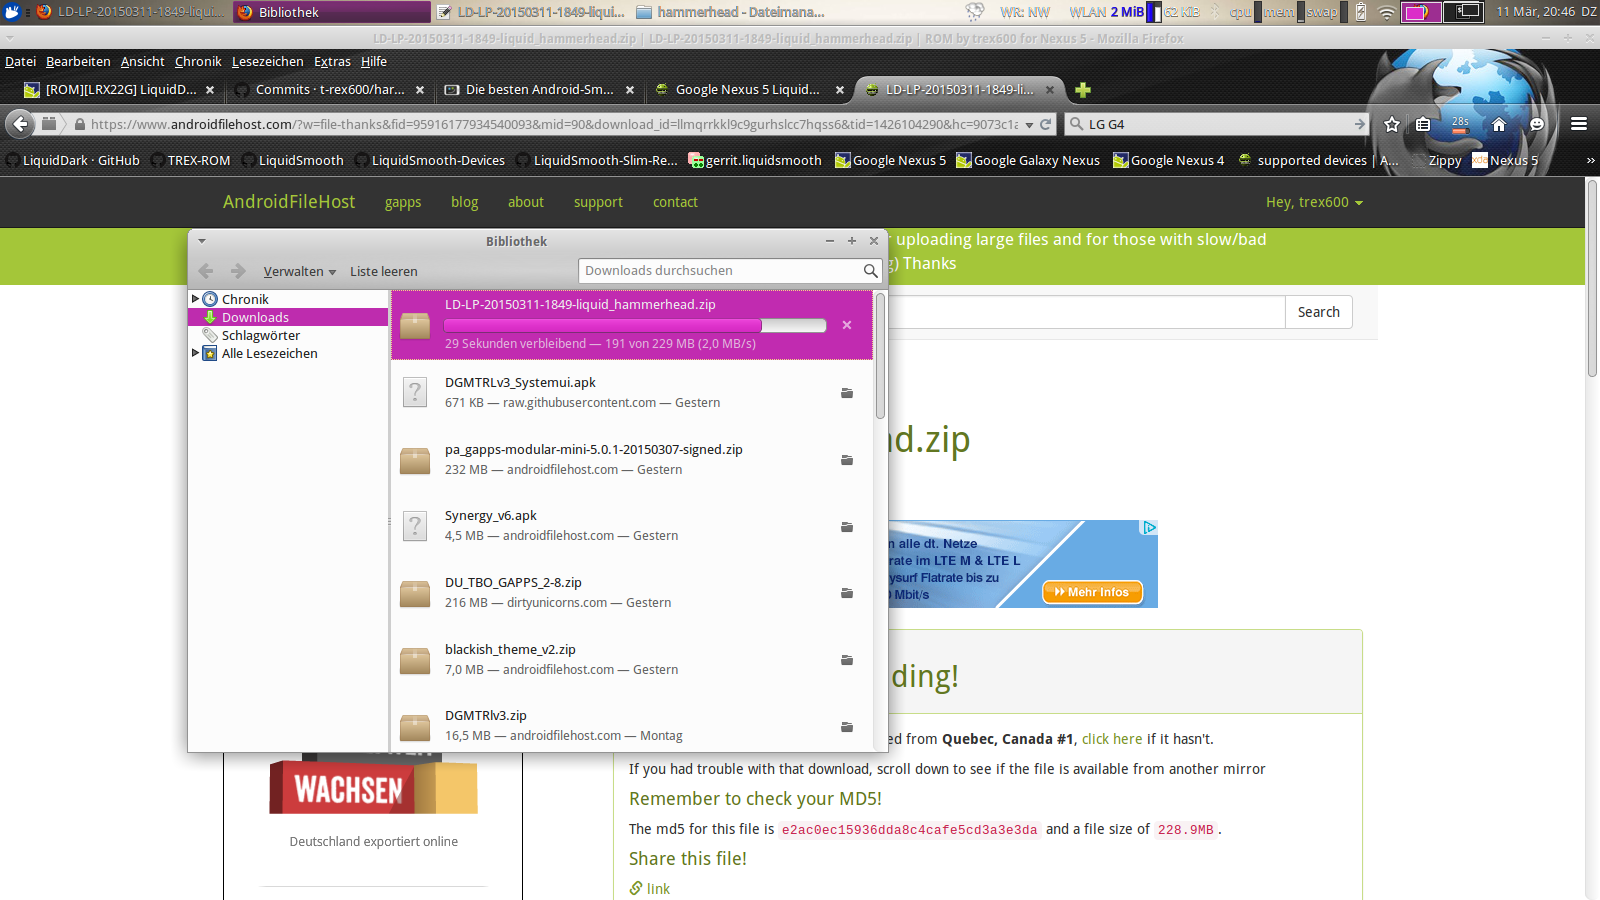Open the Firefox hamburger menu

click(x=1579, y=124)
